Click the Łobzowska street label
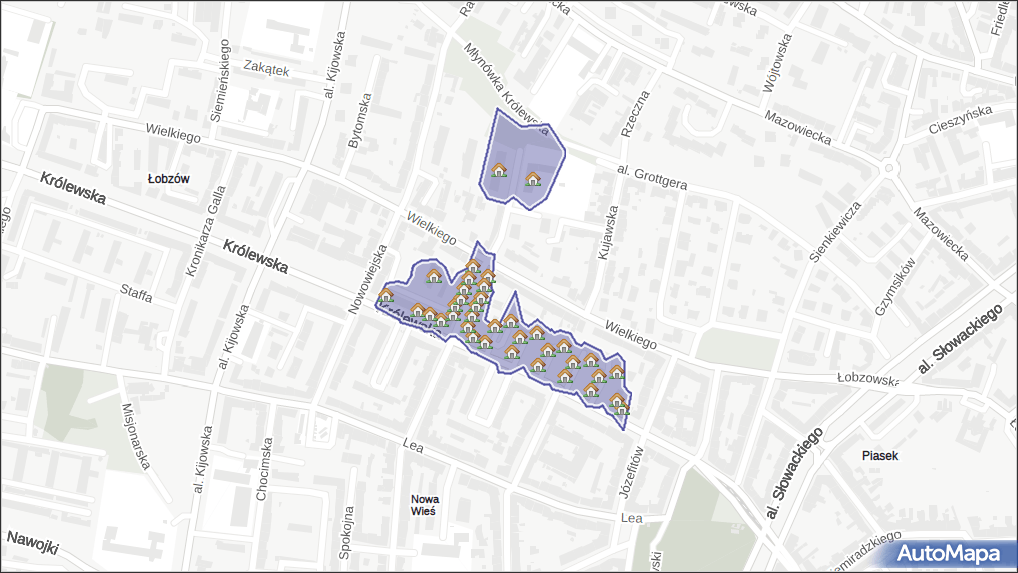 [x=868, y=379]
